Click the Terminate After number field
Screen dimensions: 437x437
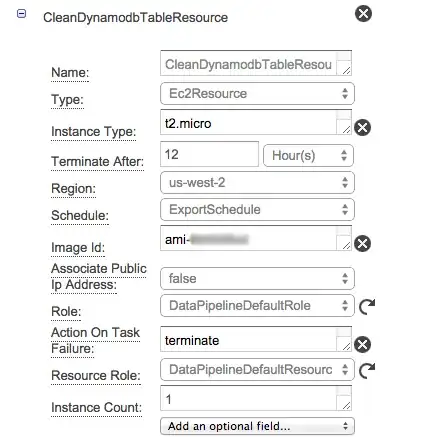click(x=209, y=154)
